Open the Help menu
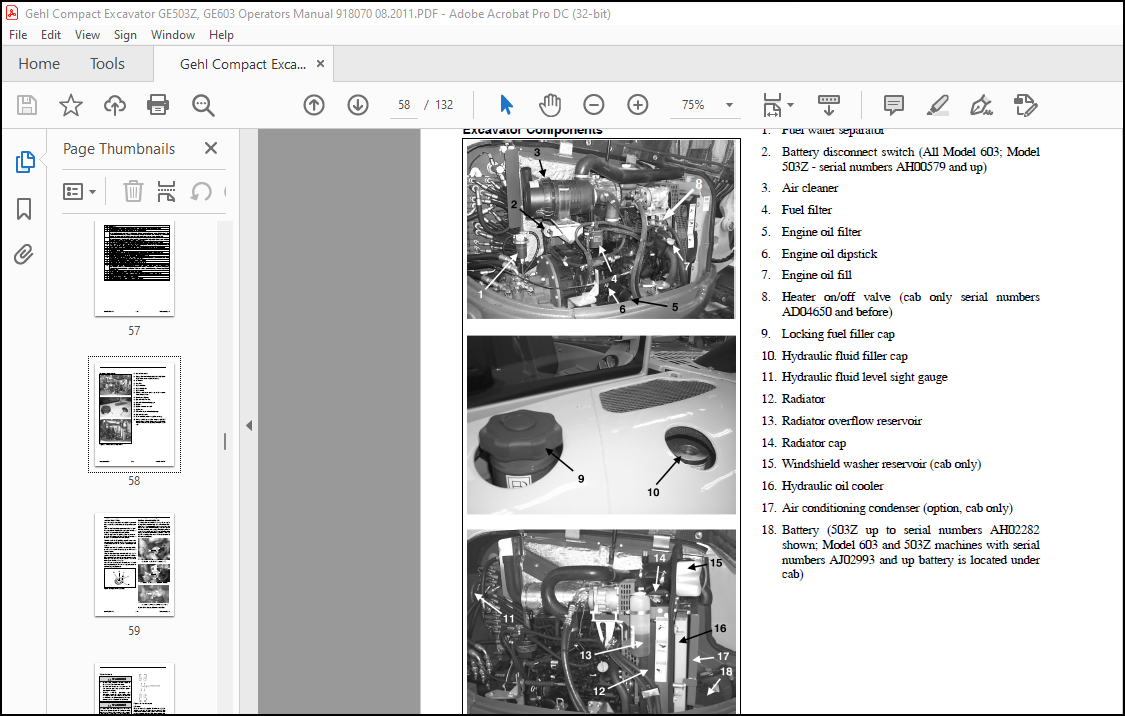The height and width of the screenshot is (716, 1125). [x=221, y=34]
